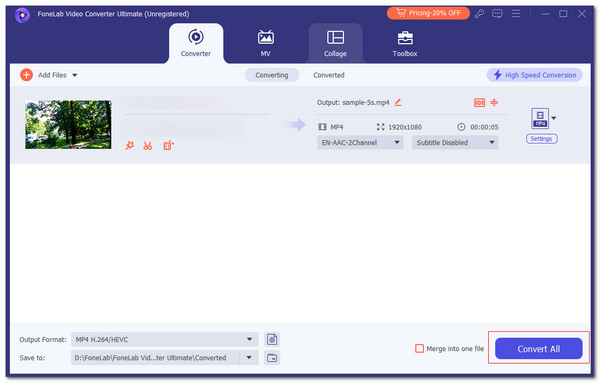Click the MP4 film strip icon
This screenshot has height=383, width=600.
click(323, 127)
